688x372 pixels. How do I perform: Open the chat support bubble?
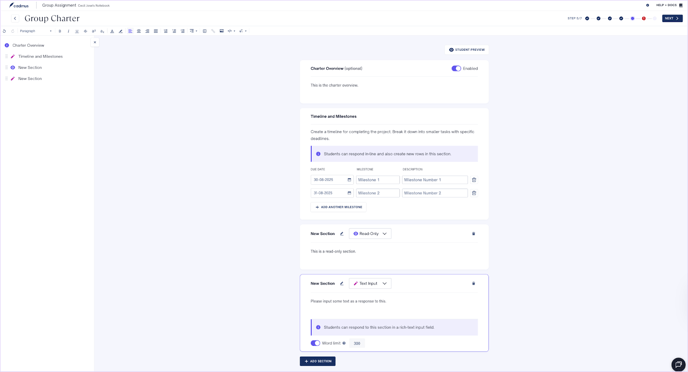(678, 364)
